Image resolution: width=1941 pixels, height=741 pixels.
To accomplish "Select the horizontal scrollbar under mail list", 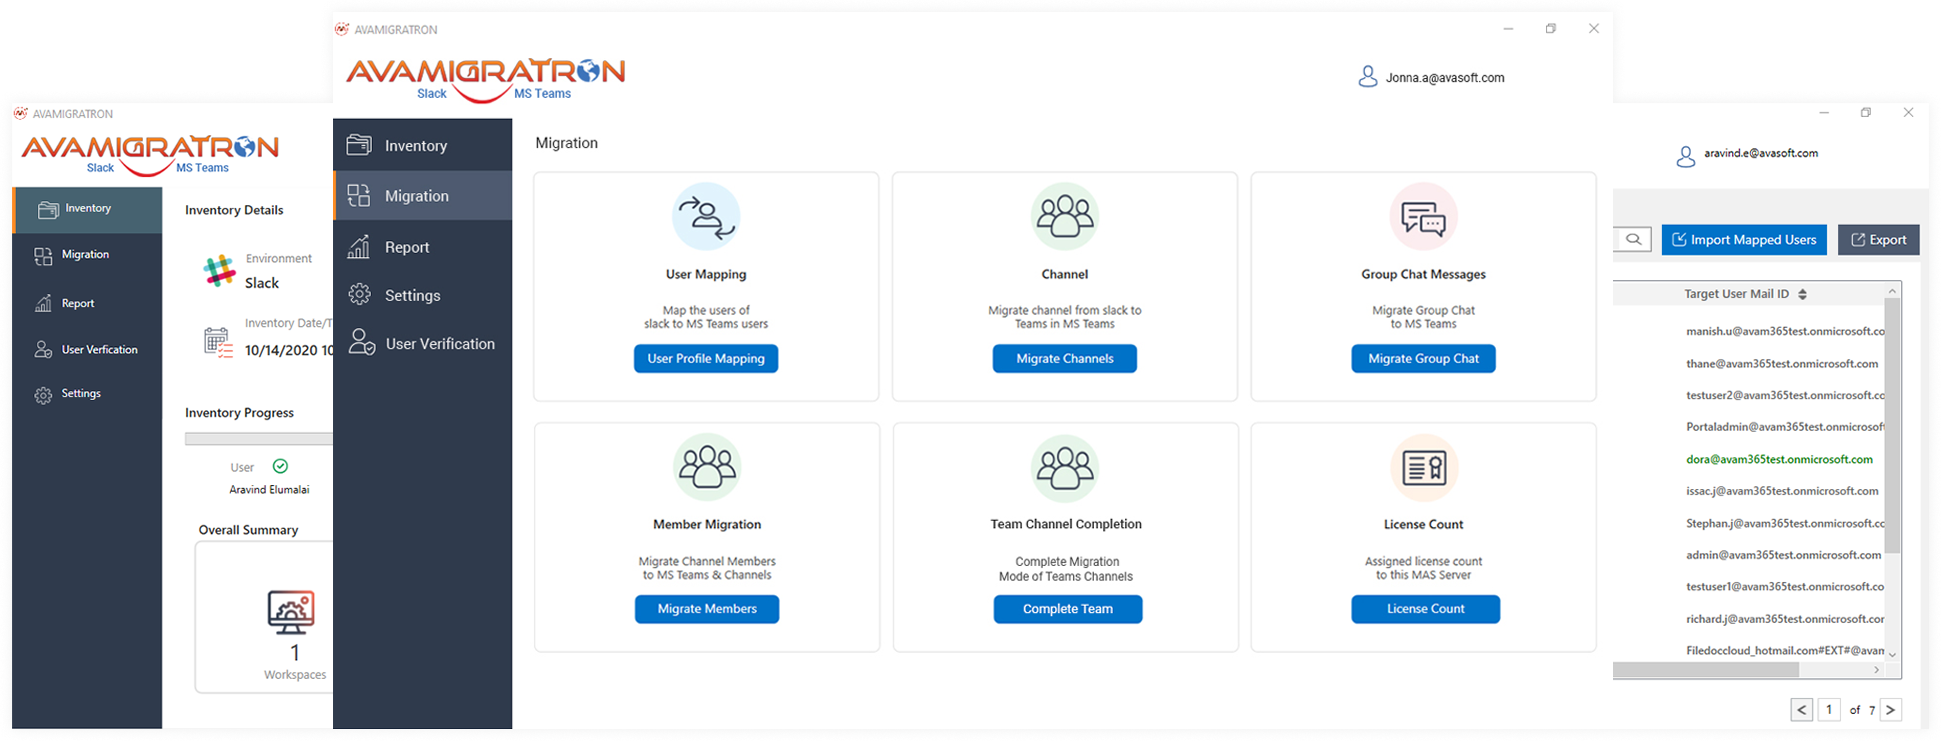I will (x=1706, y=669).
